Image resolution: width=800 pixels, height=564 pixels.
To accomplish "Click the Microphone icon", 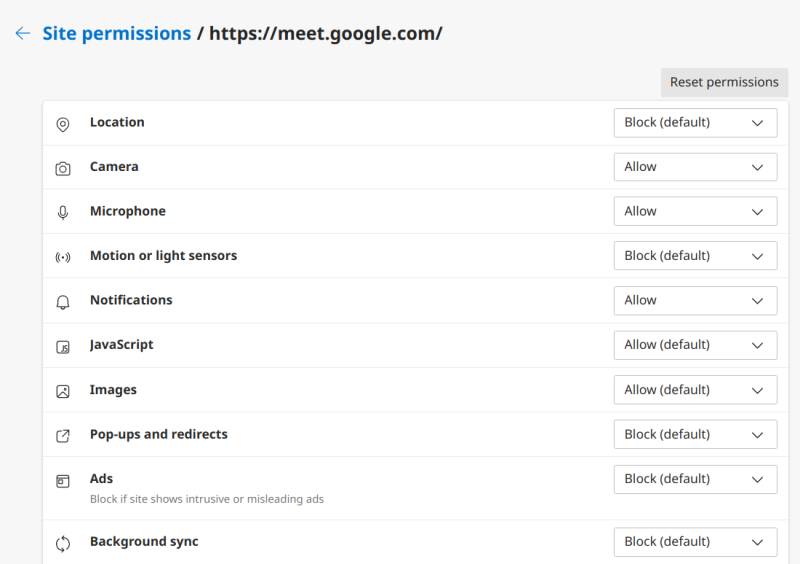I will point(63,213).
